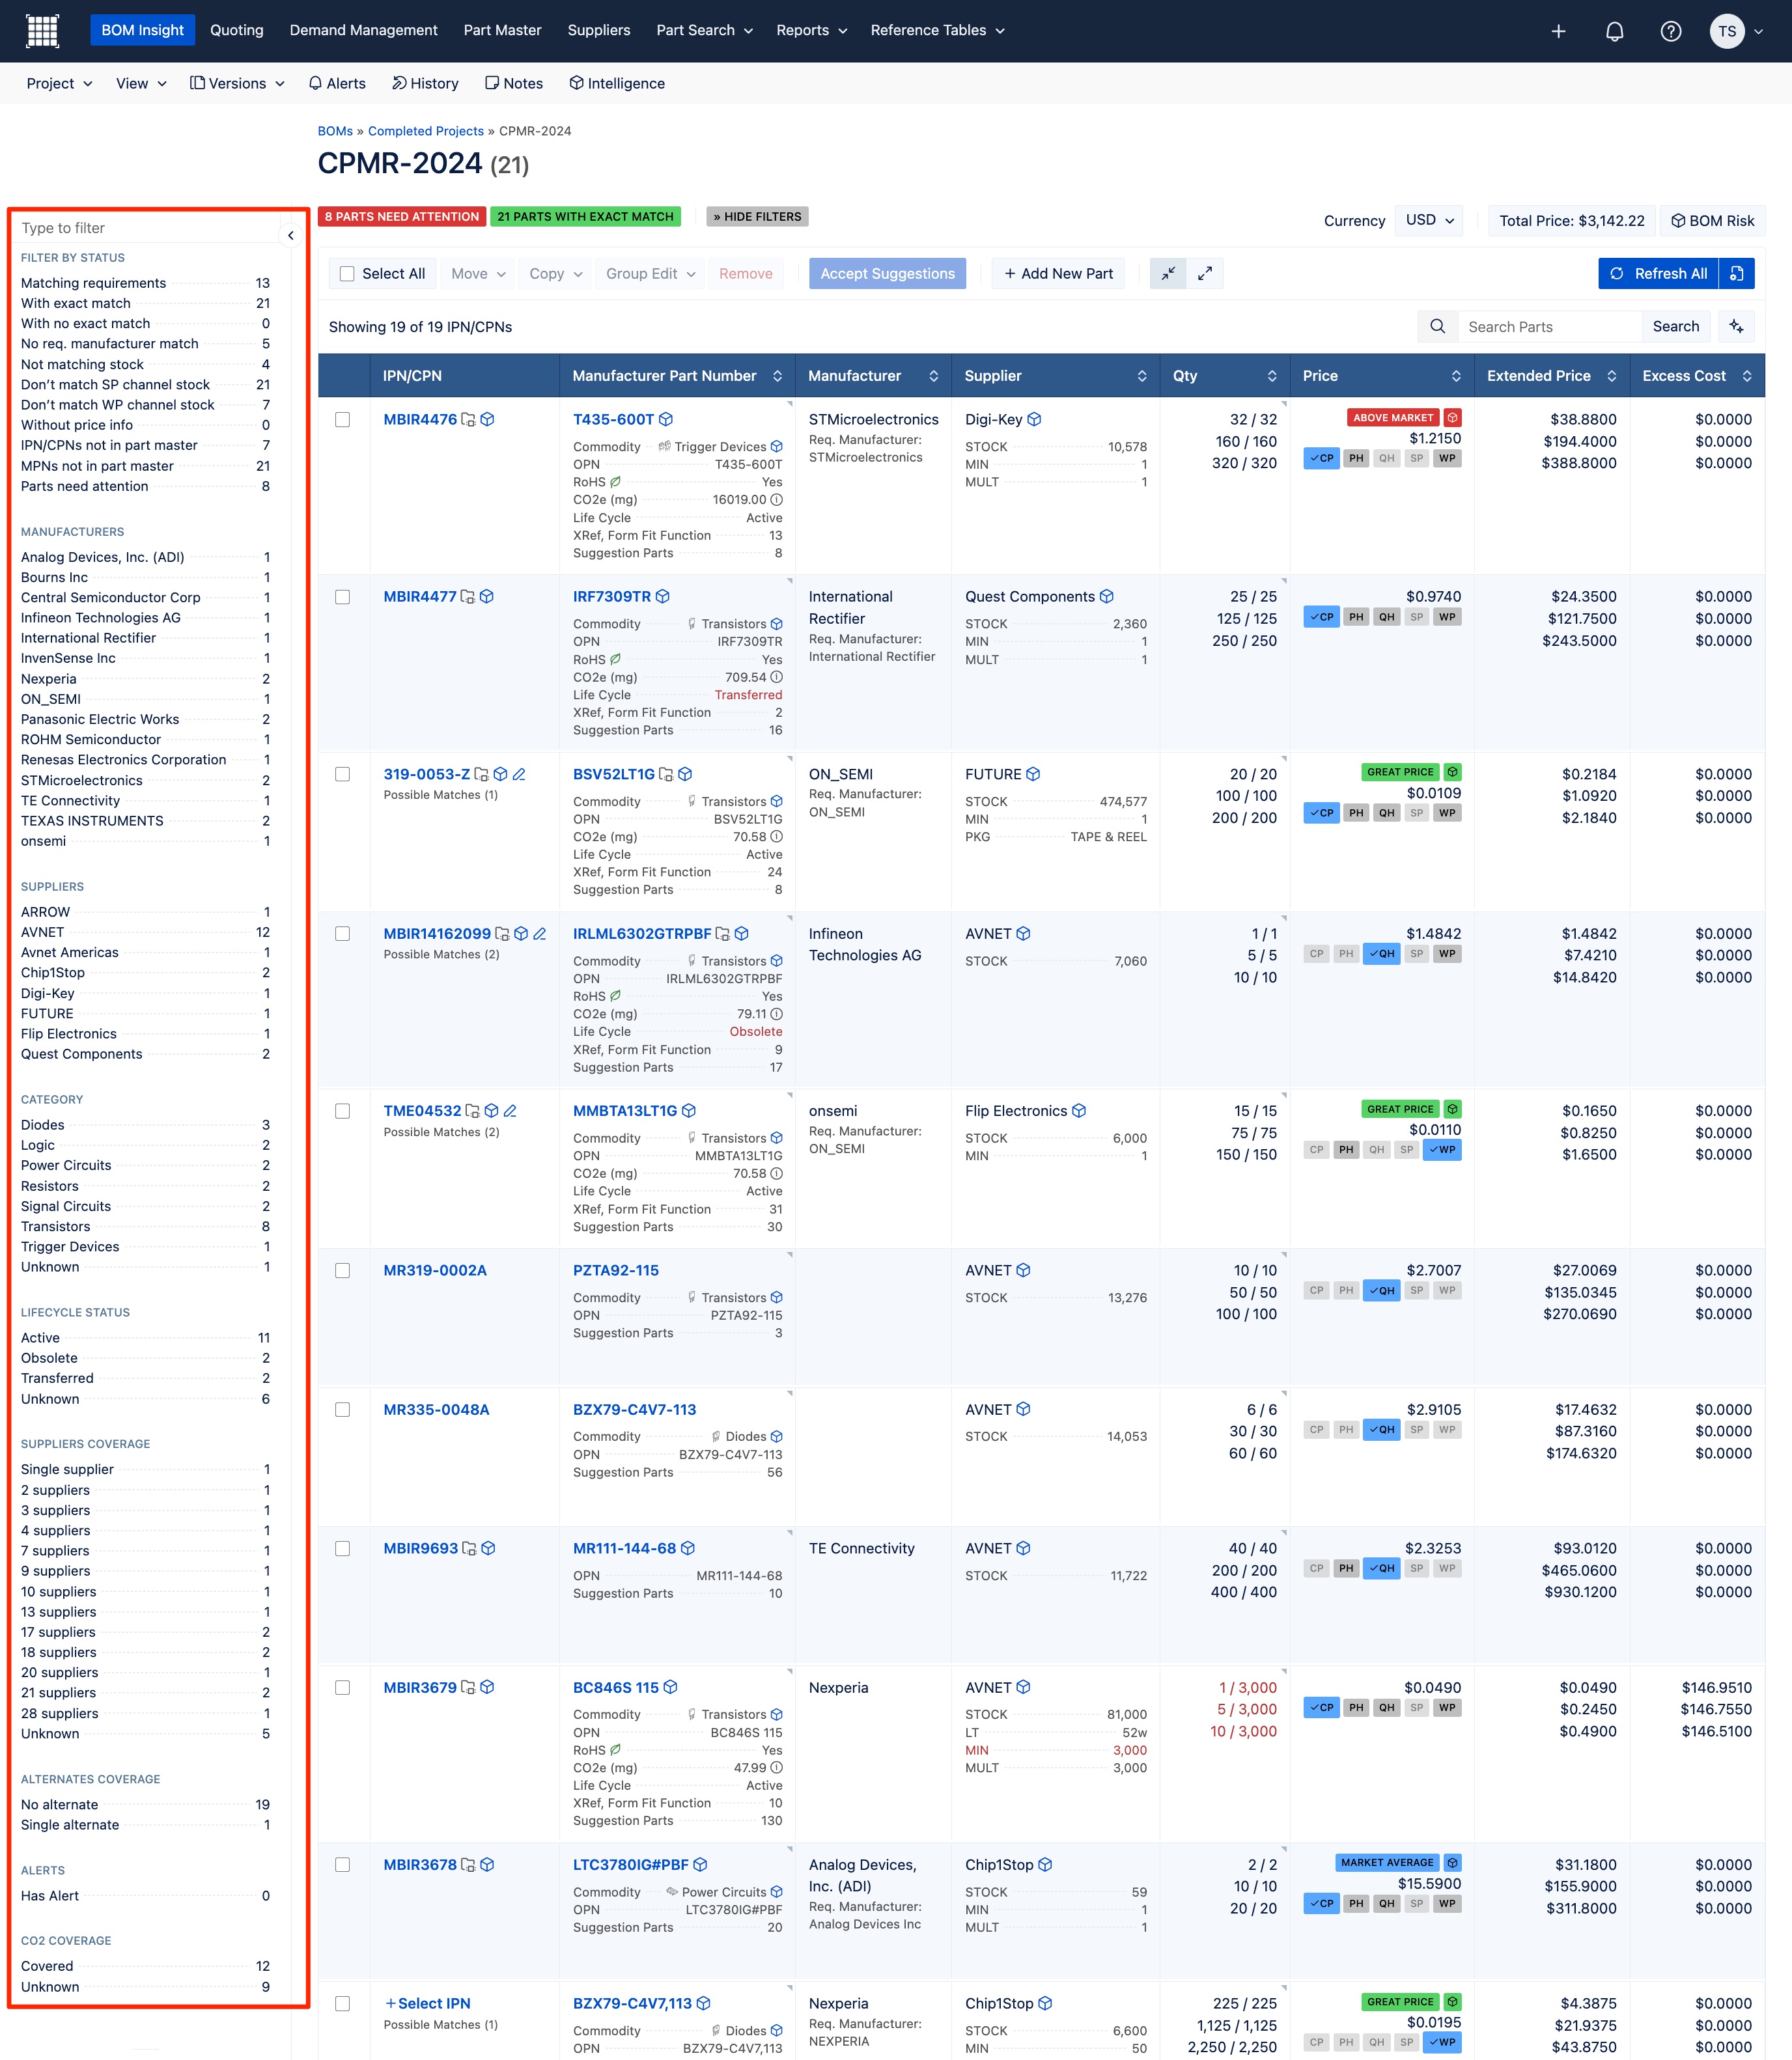Click the sparkle AI search icon

(x=1736, y=326)
